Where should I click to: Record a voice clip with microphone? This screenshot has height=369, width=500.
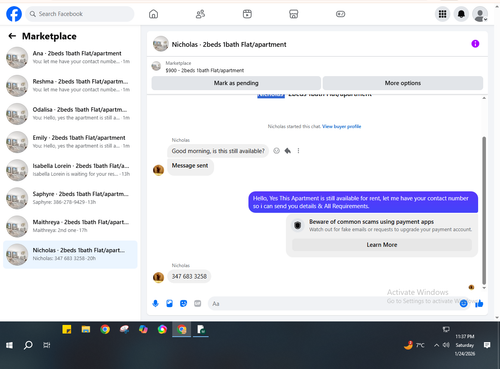click(155, 303)
